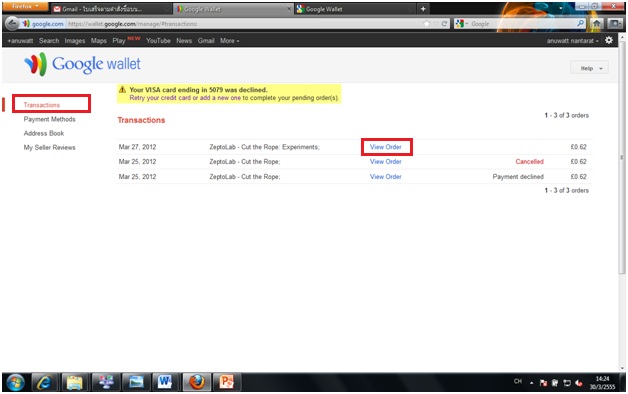Show hidden tray icons arrow
Viewport: 628px width, 394px height.
coord(531,383)
